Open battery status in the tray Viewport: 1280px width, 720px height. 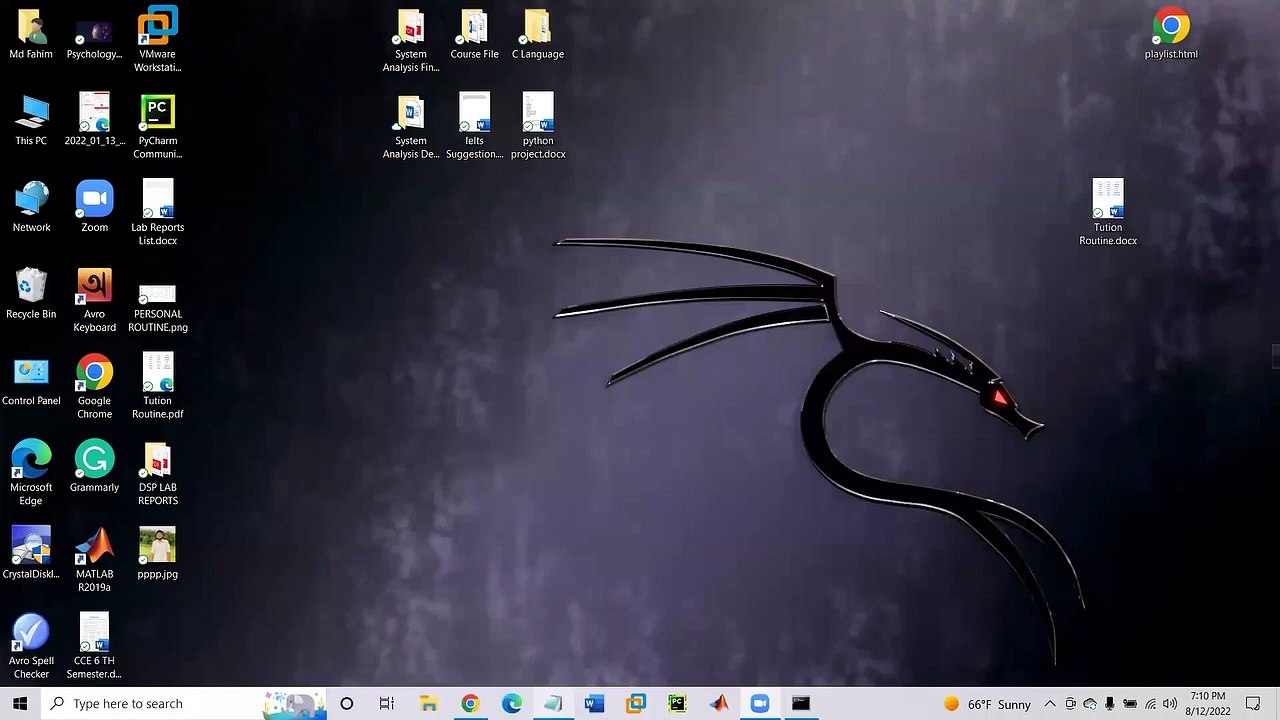(x=1130, y=704)
